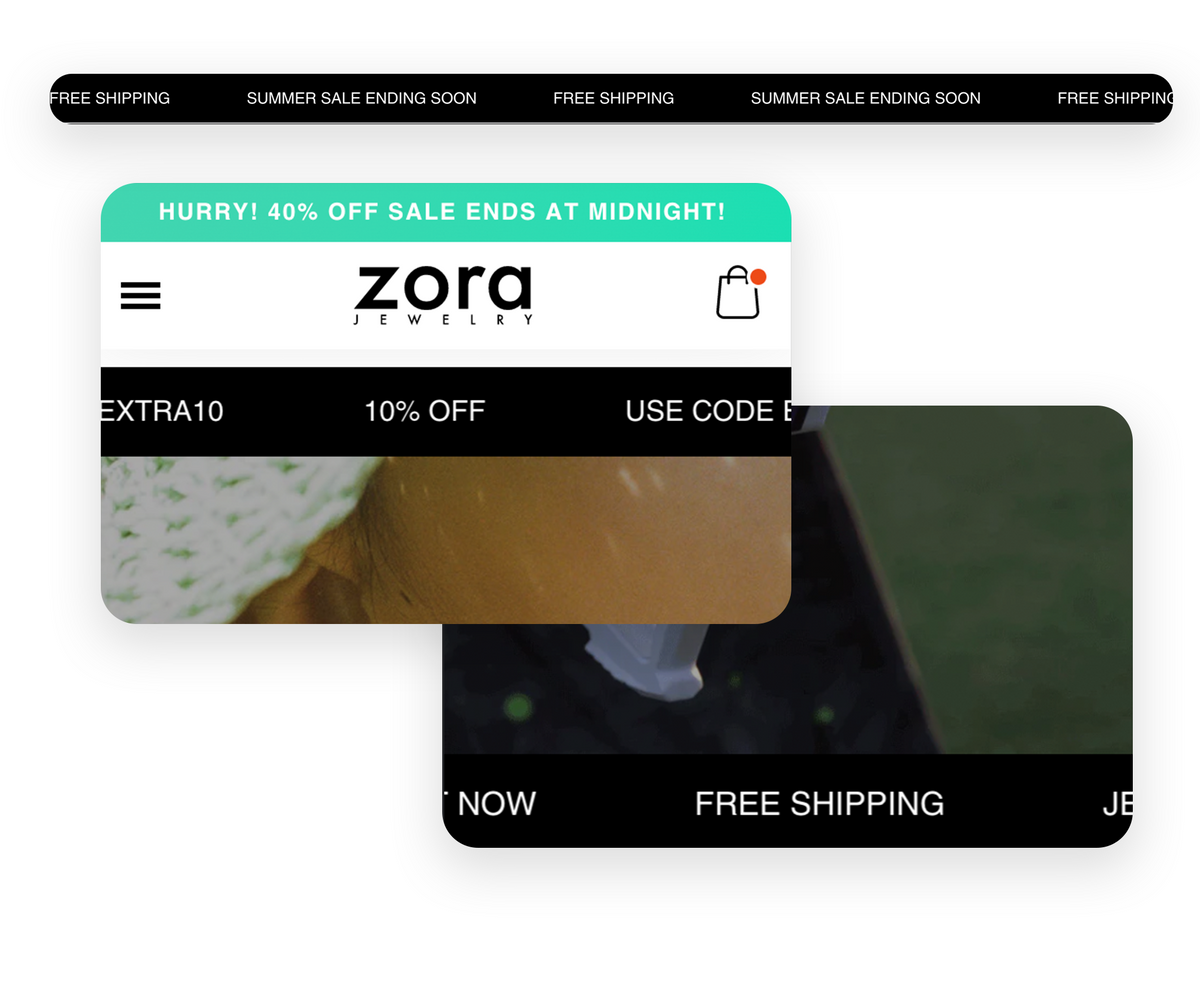1200x987 pixels.
Task: Click the knit hat product photo
Action: [x=446, y=540]
